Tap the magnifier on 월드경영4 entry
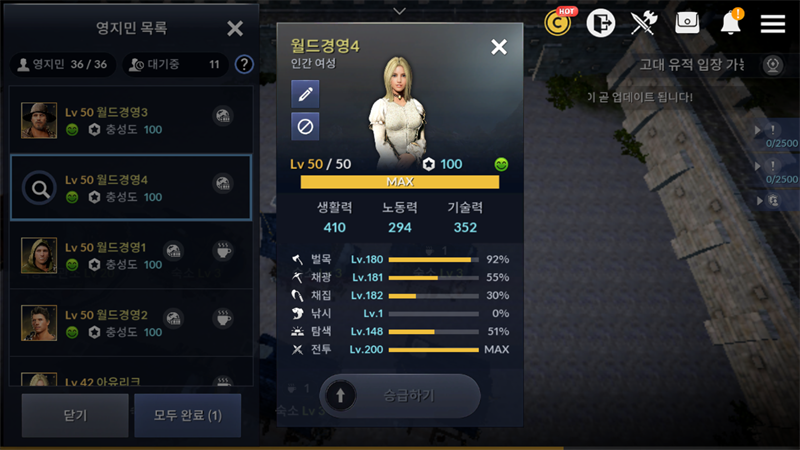This screenshot has height=450, width=800. [x=39, y=188]
